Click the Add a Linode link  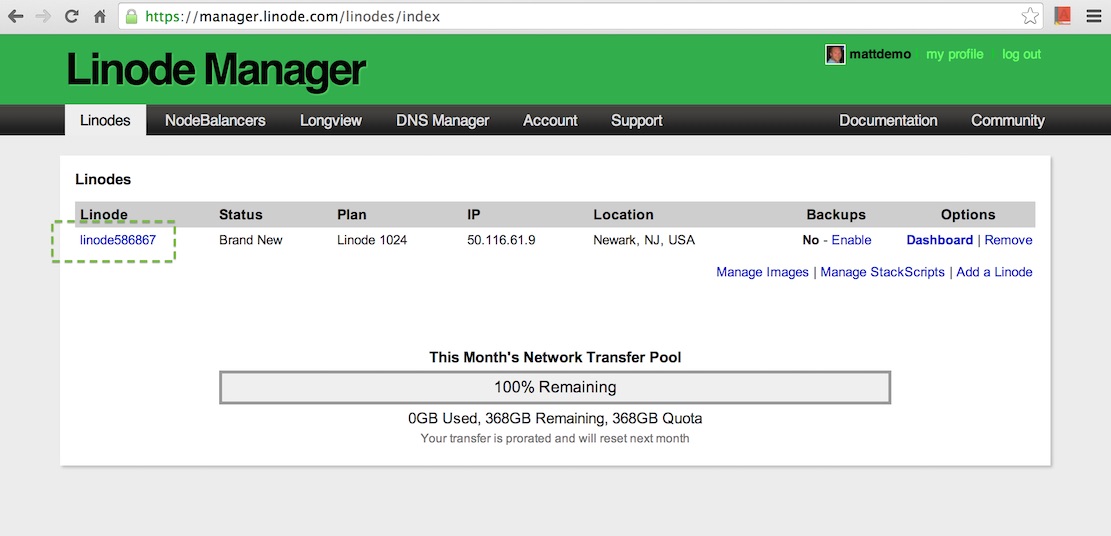pyautogui.click(x=995, y=272)
